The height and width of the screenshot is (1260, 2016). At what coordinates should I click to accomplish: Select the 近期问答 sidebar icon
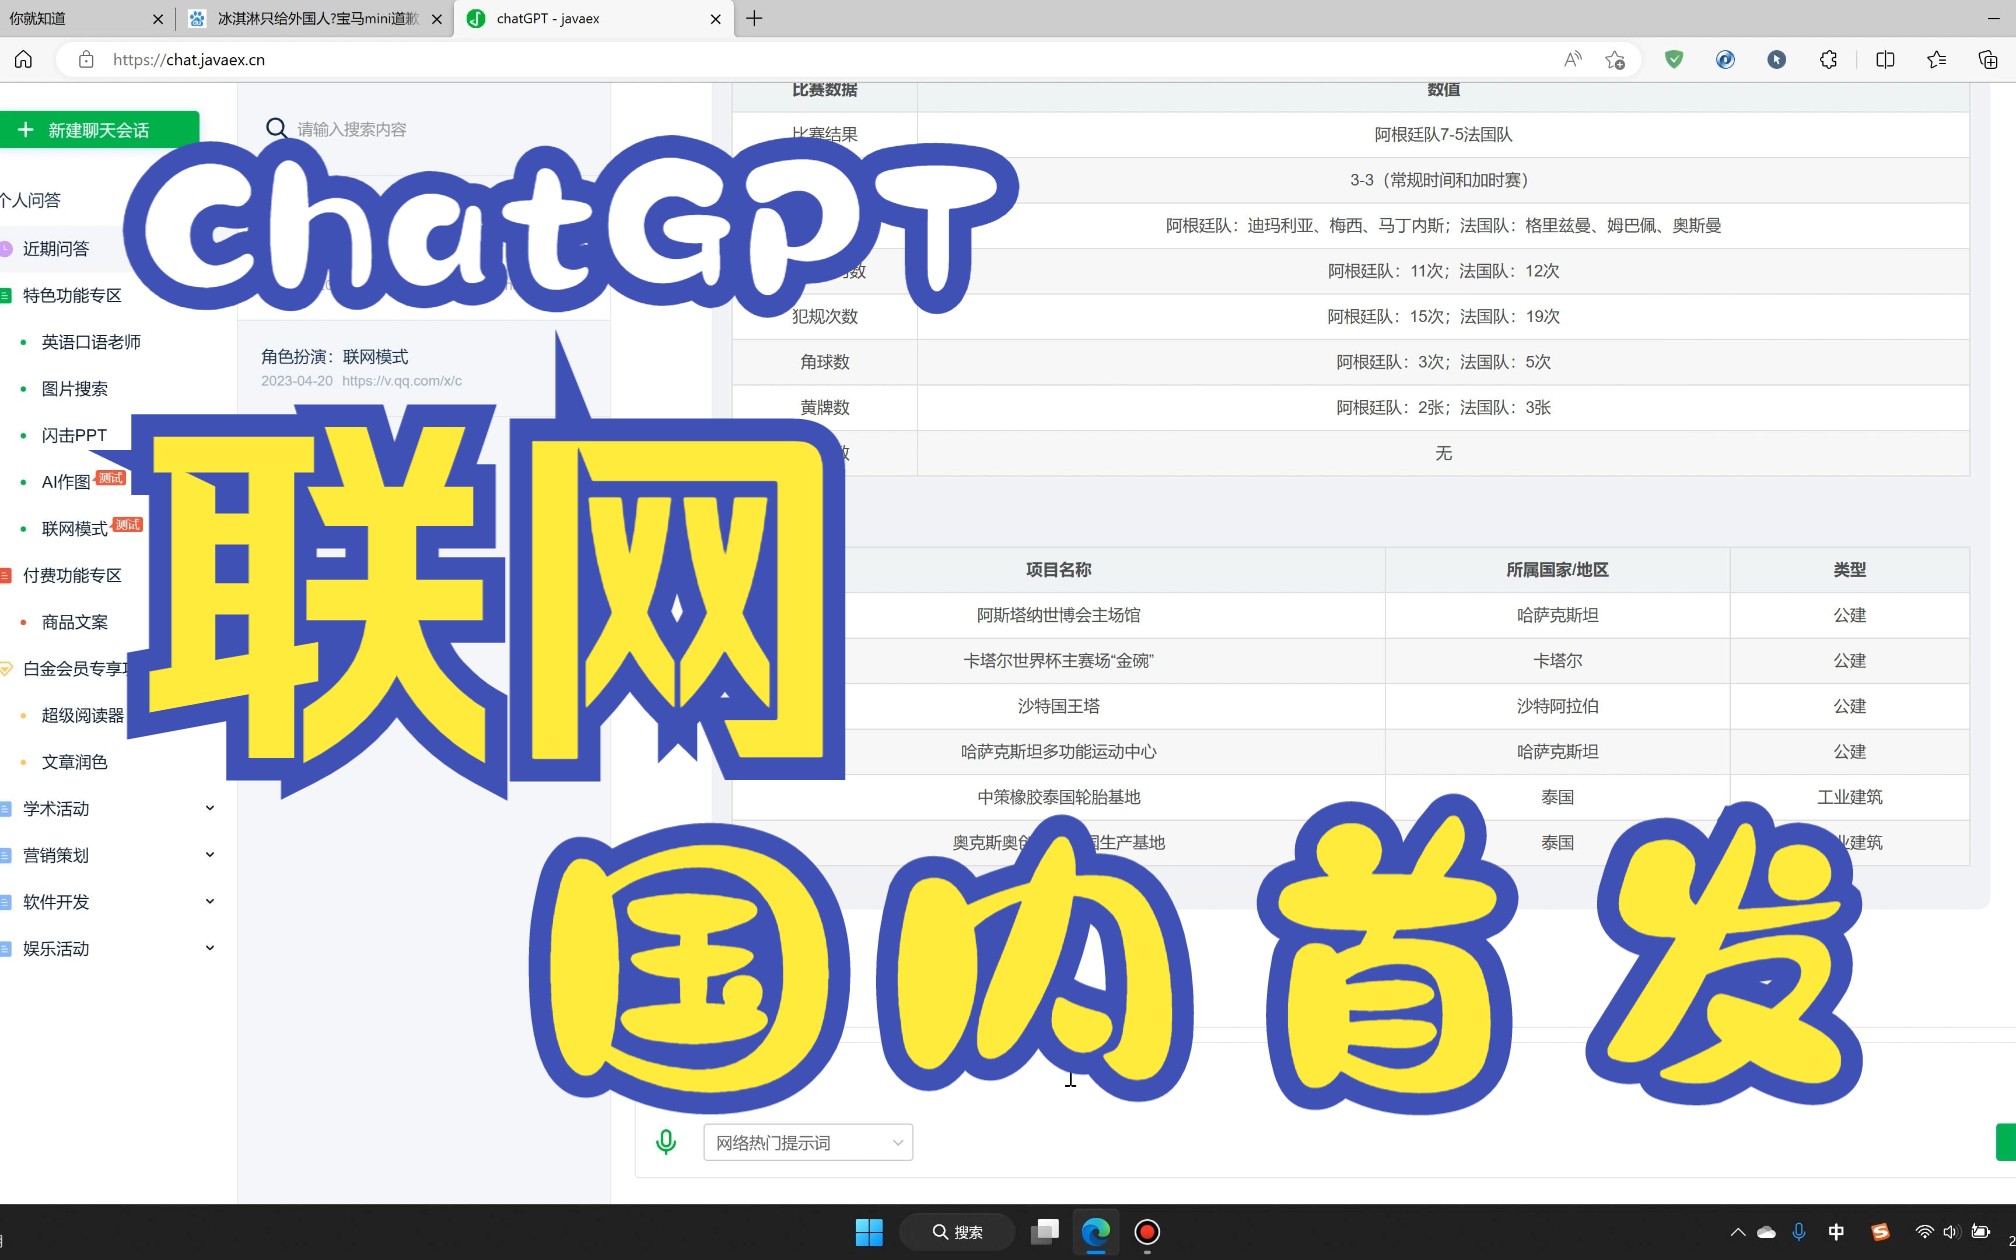[x=4, y=248]
